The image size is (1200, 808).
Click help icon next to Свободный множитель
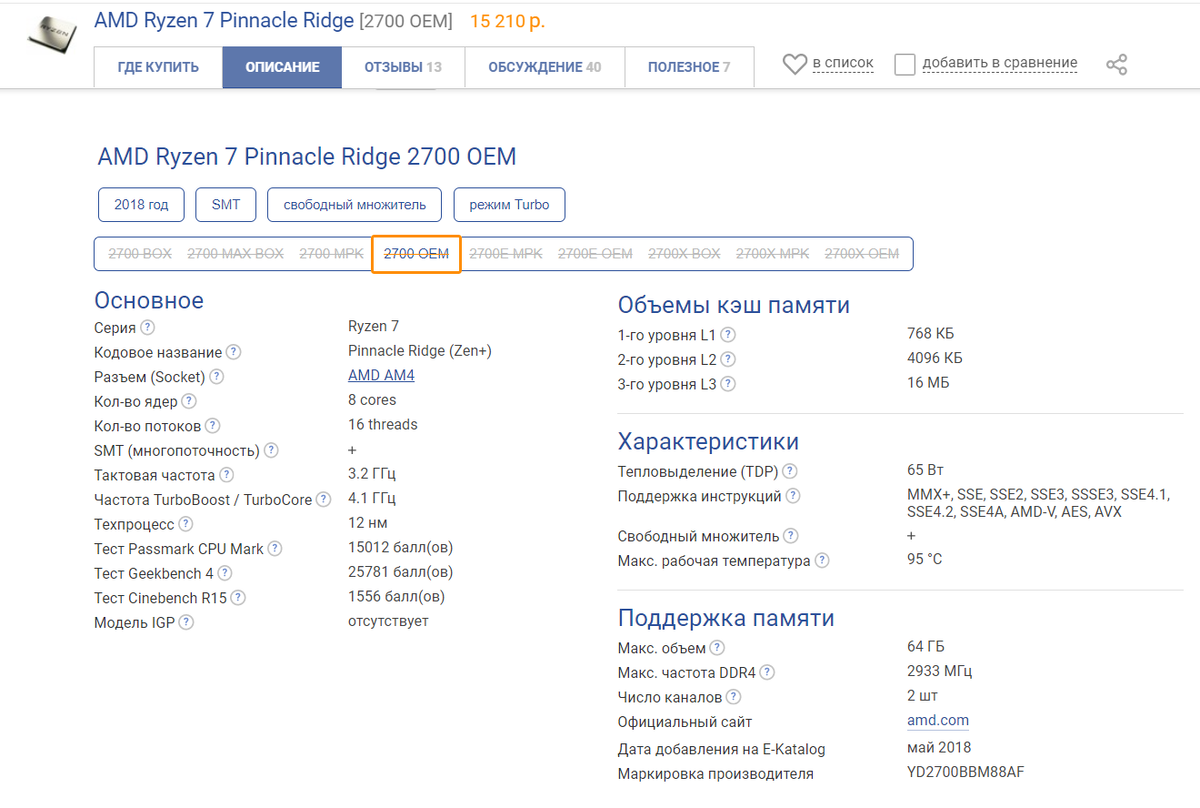(791, 536)
